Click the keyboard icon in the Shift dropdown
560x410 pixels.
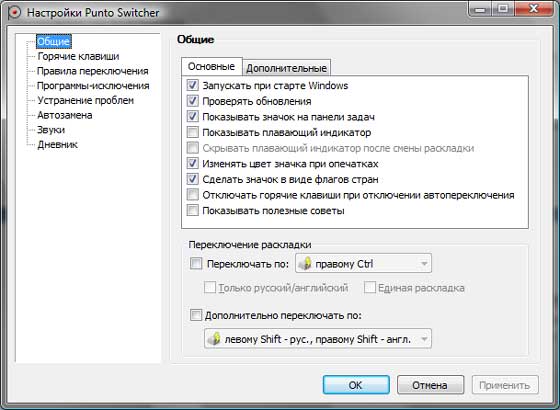(214, 339)
